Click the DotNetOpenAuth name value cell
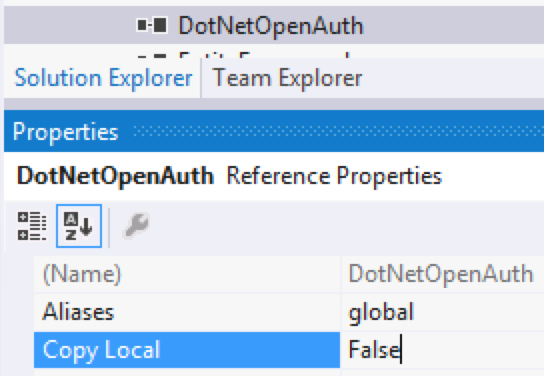This screenshot has height=376, width=544. [x=443, y=274]
